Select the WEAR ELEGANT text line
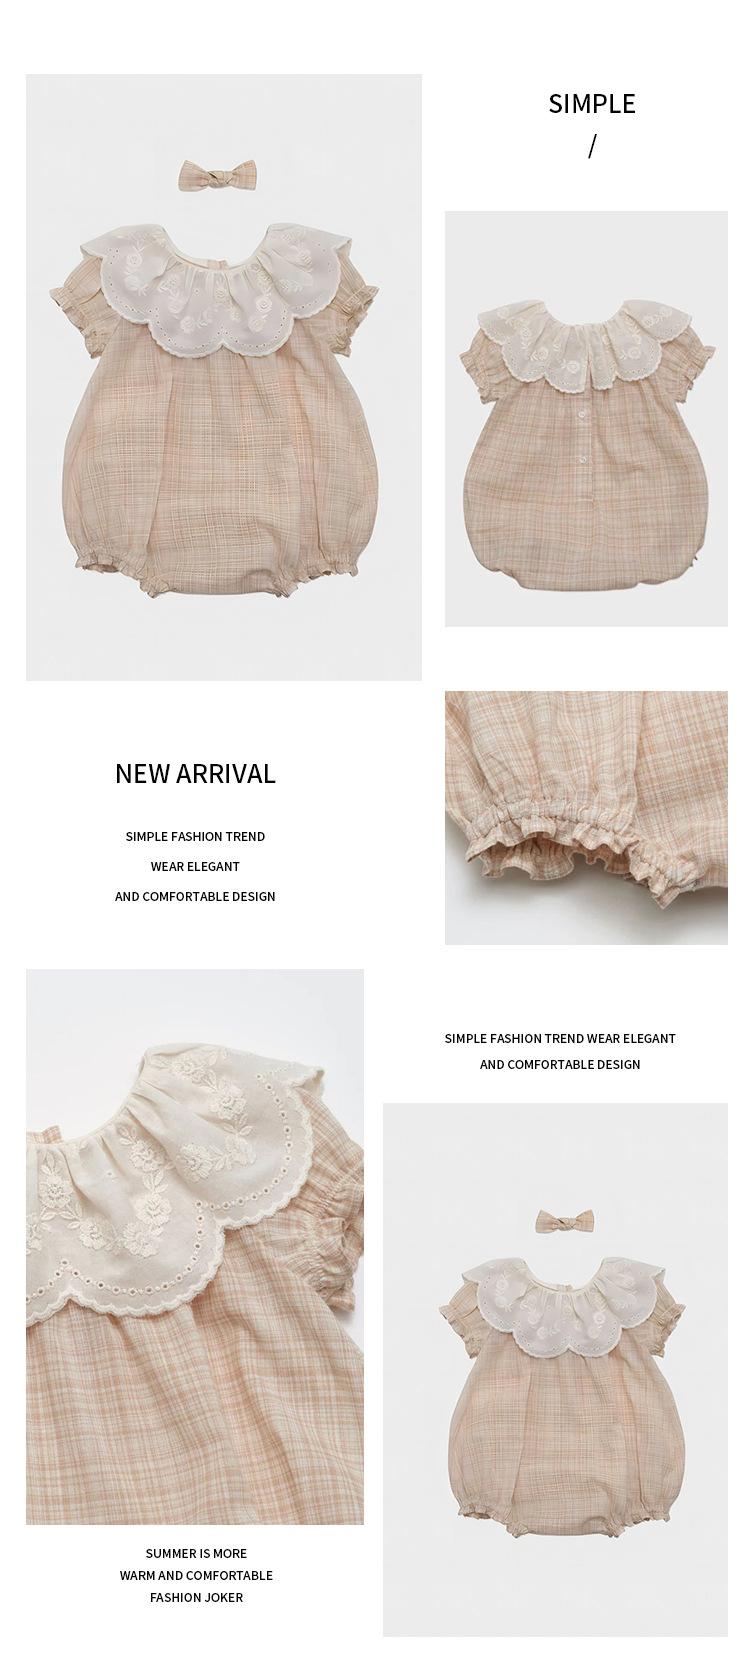Viewport: 750px width, 1675px height. (x=195, y=866)
